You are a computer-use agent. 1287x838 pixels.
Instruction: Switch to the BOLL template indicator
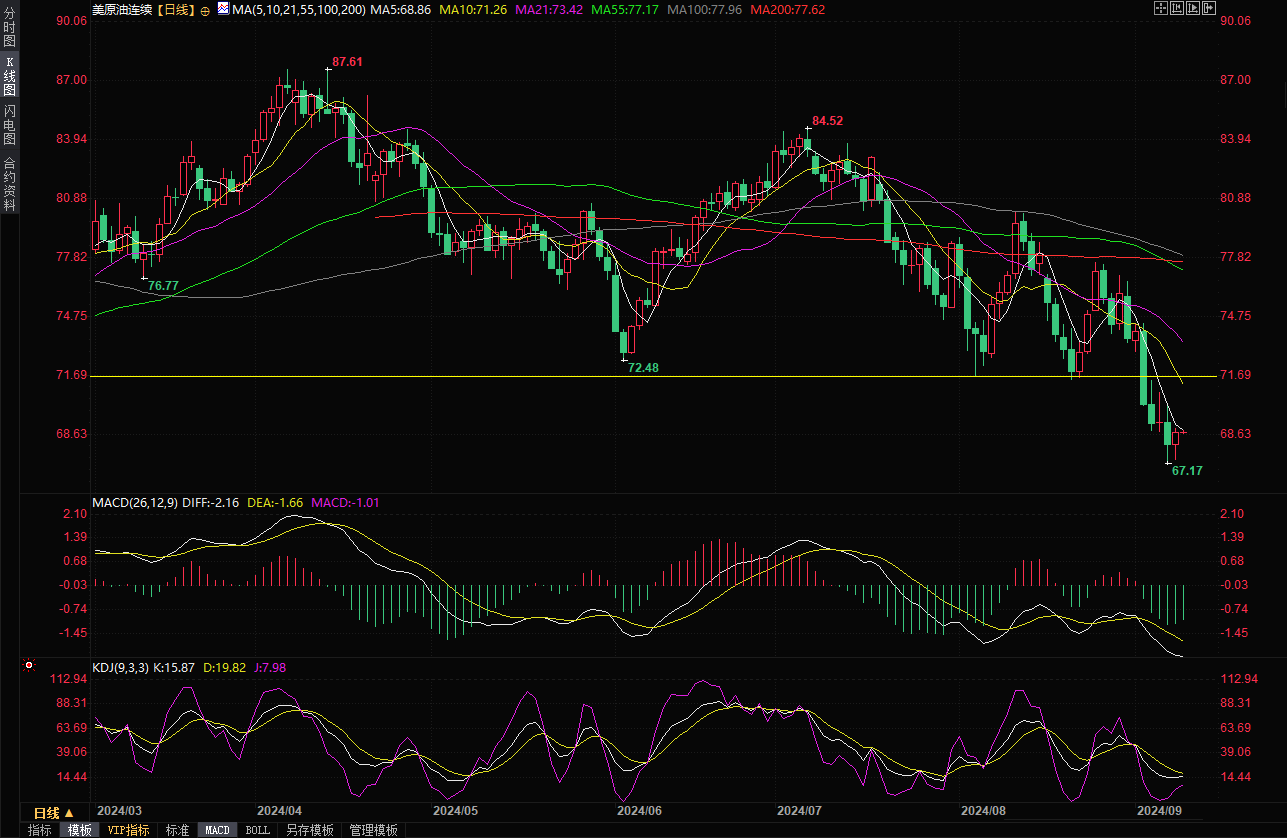click(x=258, y=830)
